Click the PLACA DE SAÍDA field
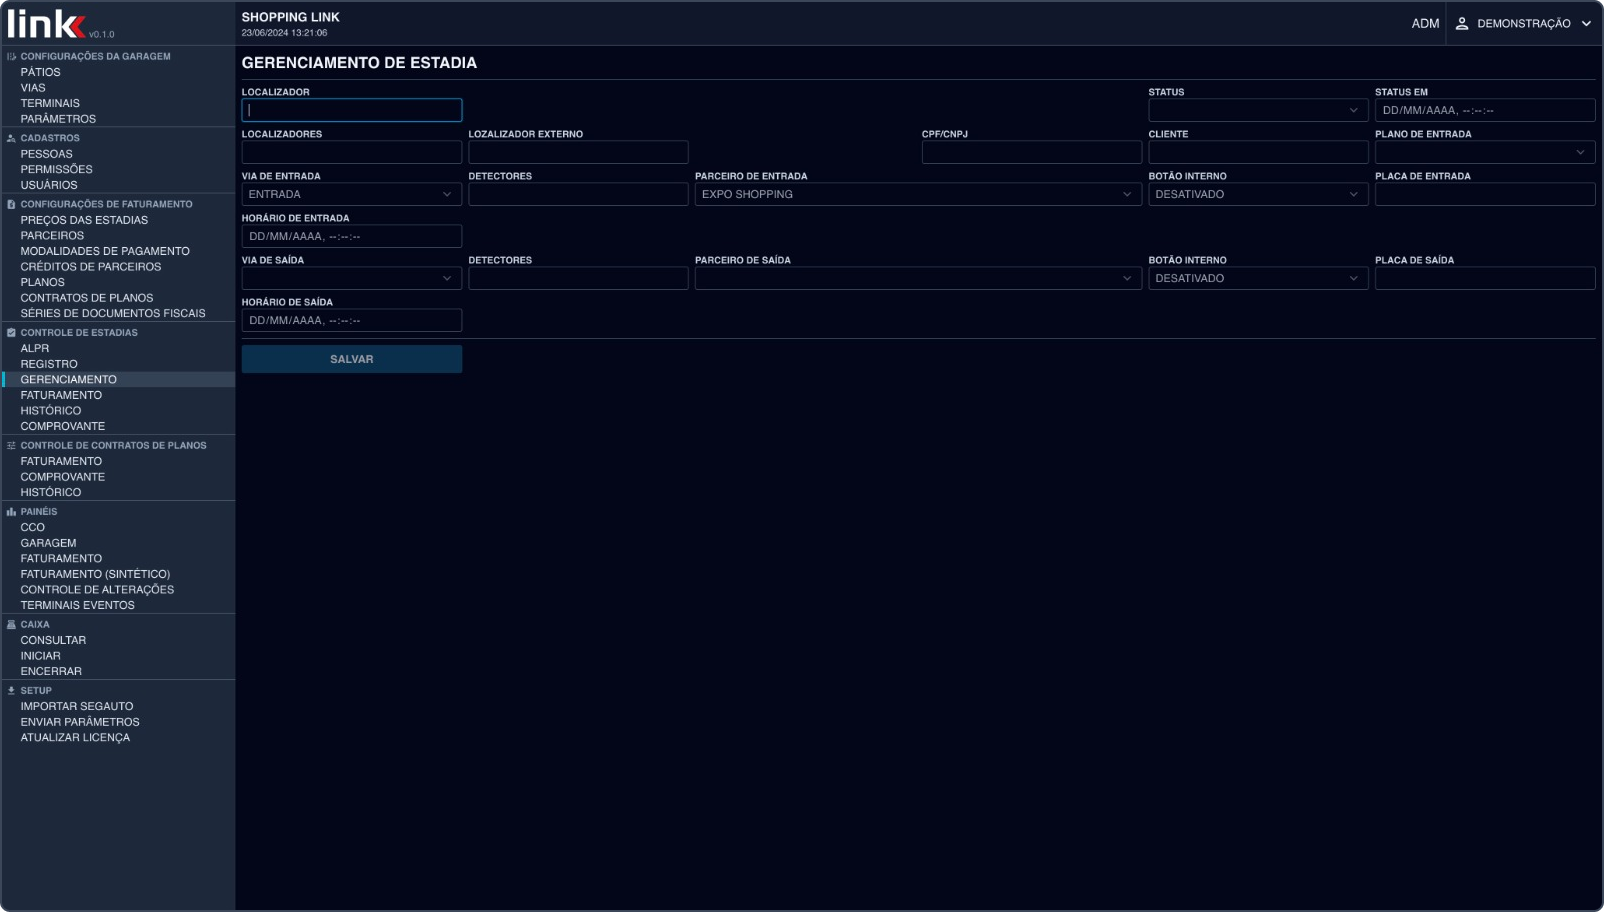Screen dimensions: 1604x912 1485,278
